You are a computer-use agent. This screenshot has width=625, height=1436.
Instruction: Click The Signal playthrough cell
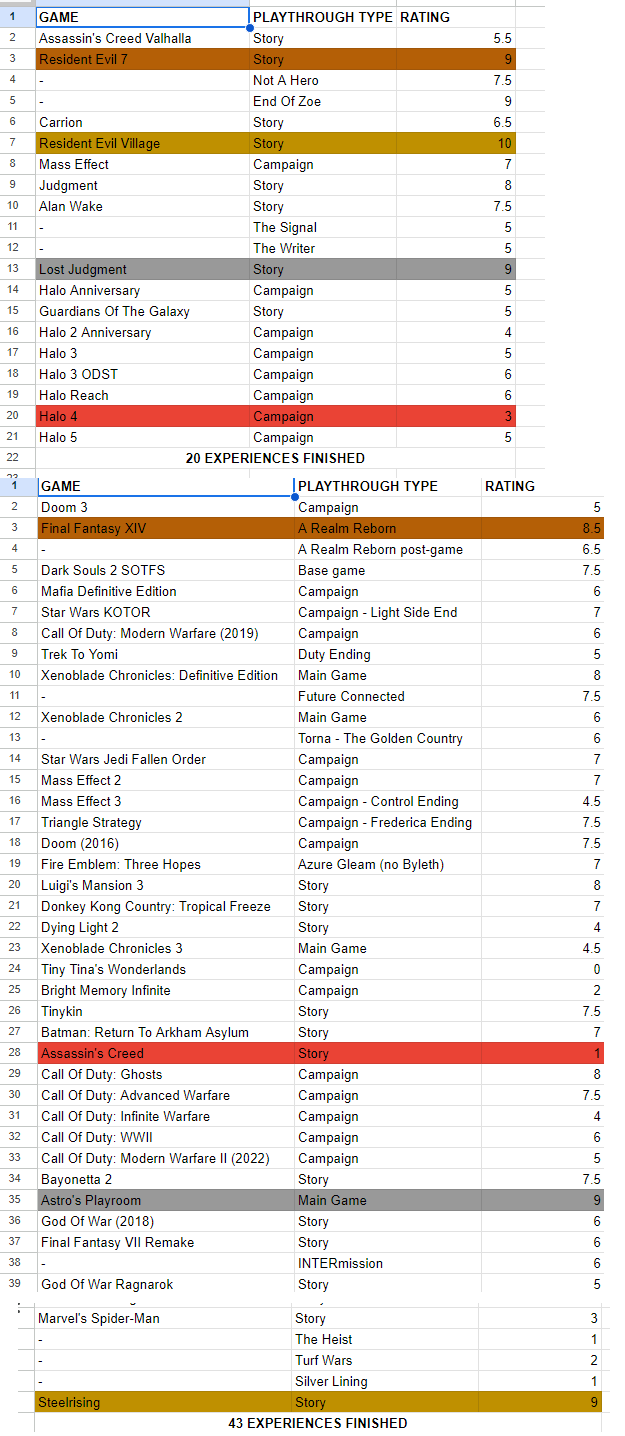323,227
